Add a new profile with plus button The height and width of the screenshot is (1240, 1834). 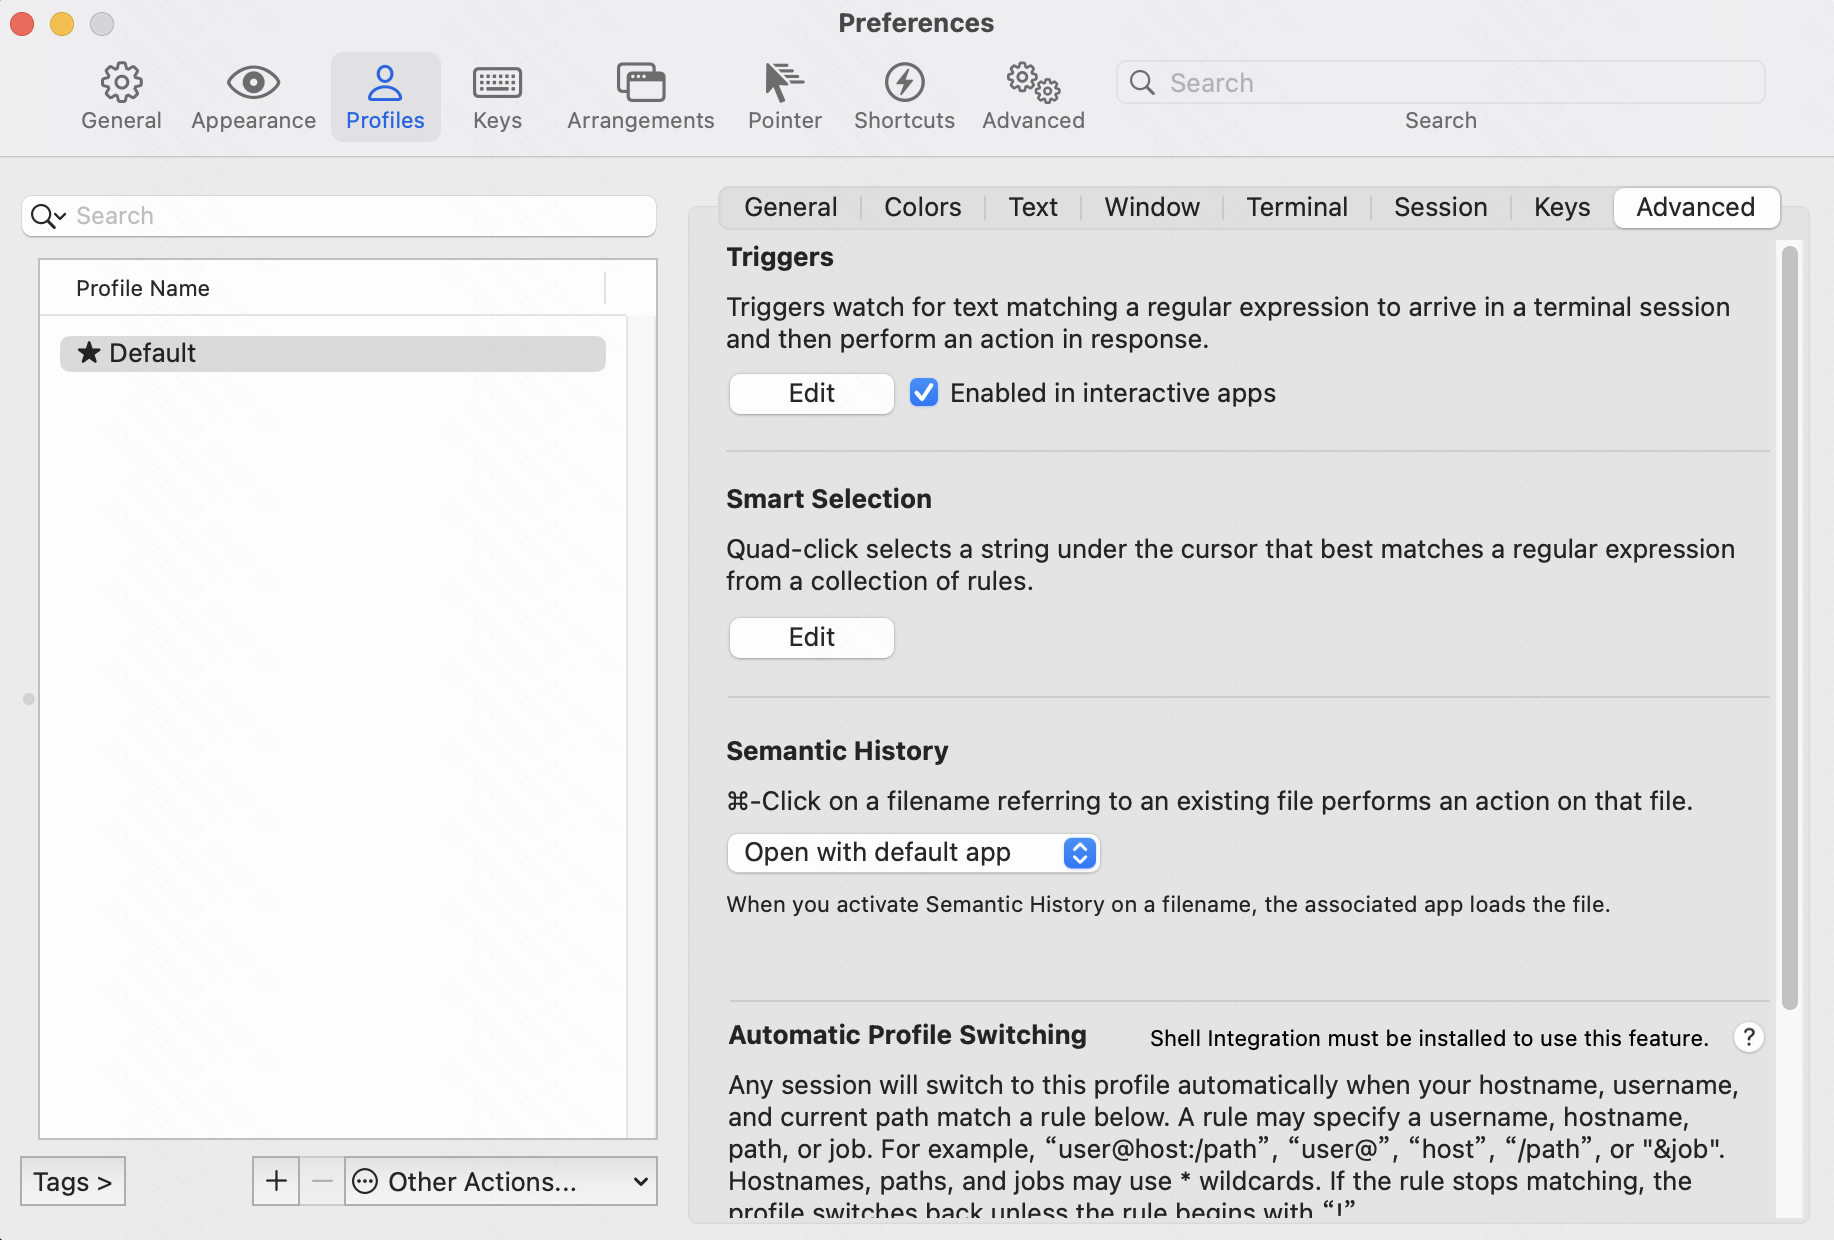point(276,1181)
